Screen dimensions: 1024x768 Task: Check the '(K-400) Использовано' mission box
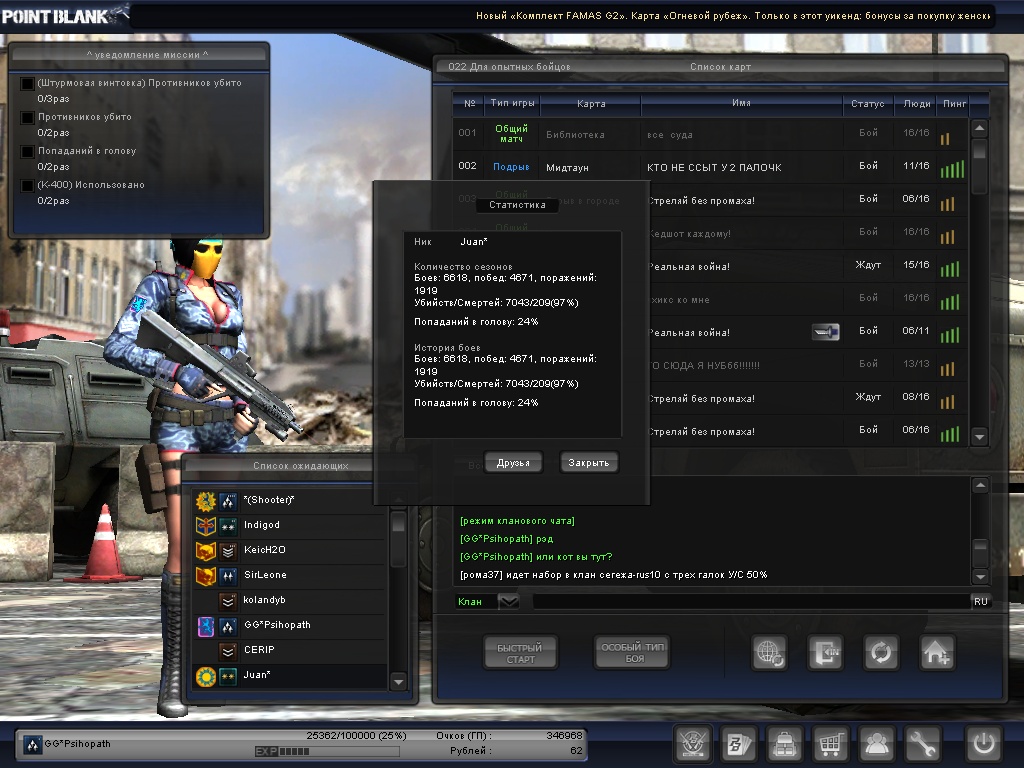[x=27, y=185]
